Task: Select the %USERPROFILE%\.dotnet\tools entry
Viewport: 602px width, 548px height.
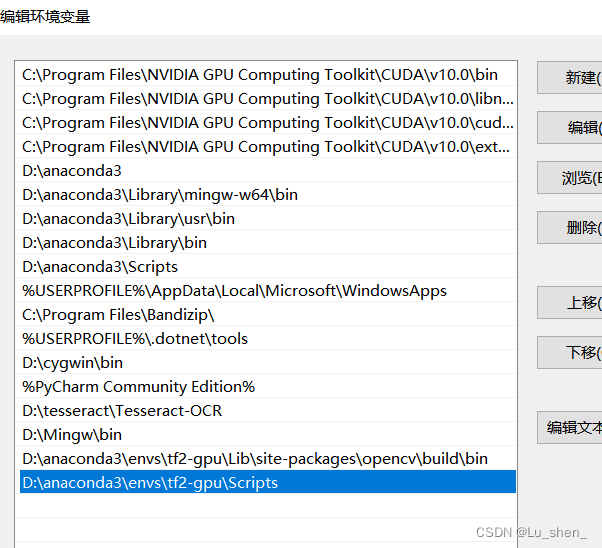Action: (266, 338)
